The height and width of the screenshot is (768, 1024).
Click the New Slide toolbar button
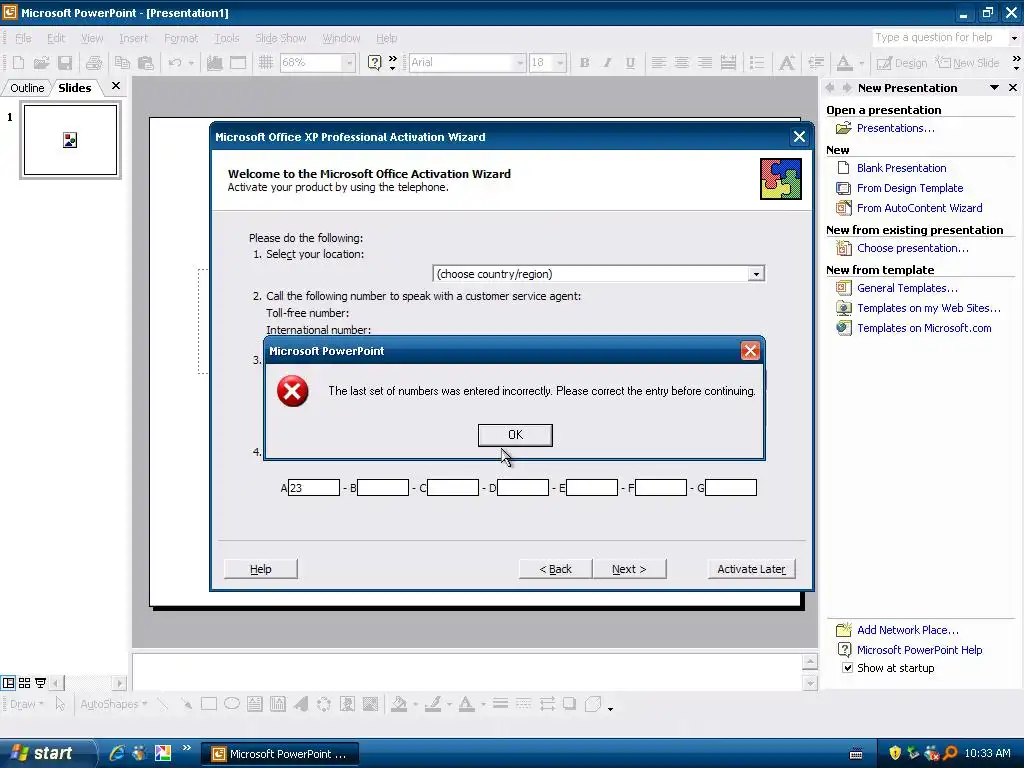click(967, 63)
